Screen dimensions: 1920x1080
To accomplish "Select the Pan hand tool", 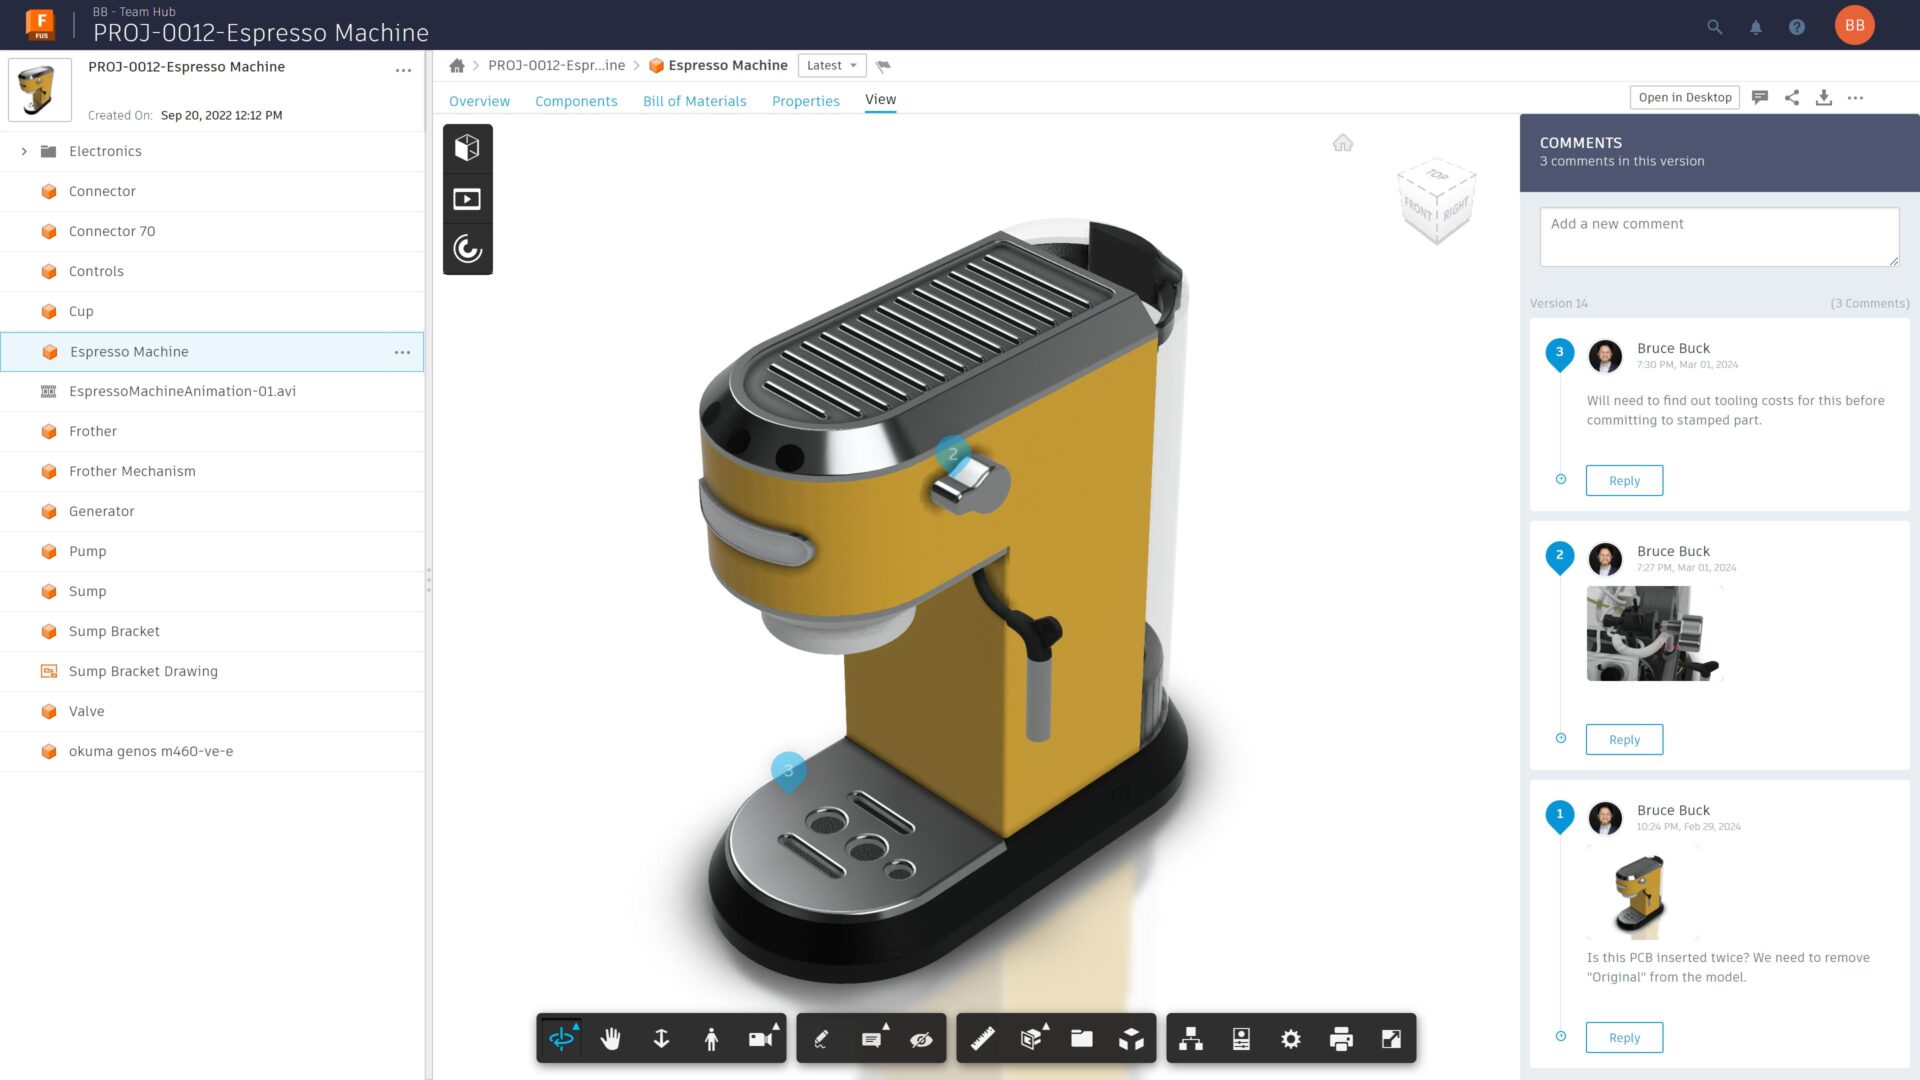I will coord(611,1039).
